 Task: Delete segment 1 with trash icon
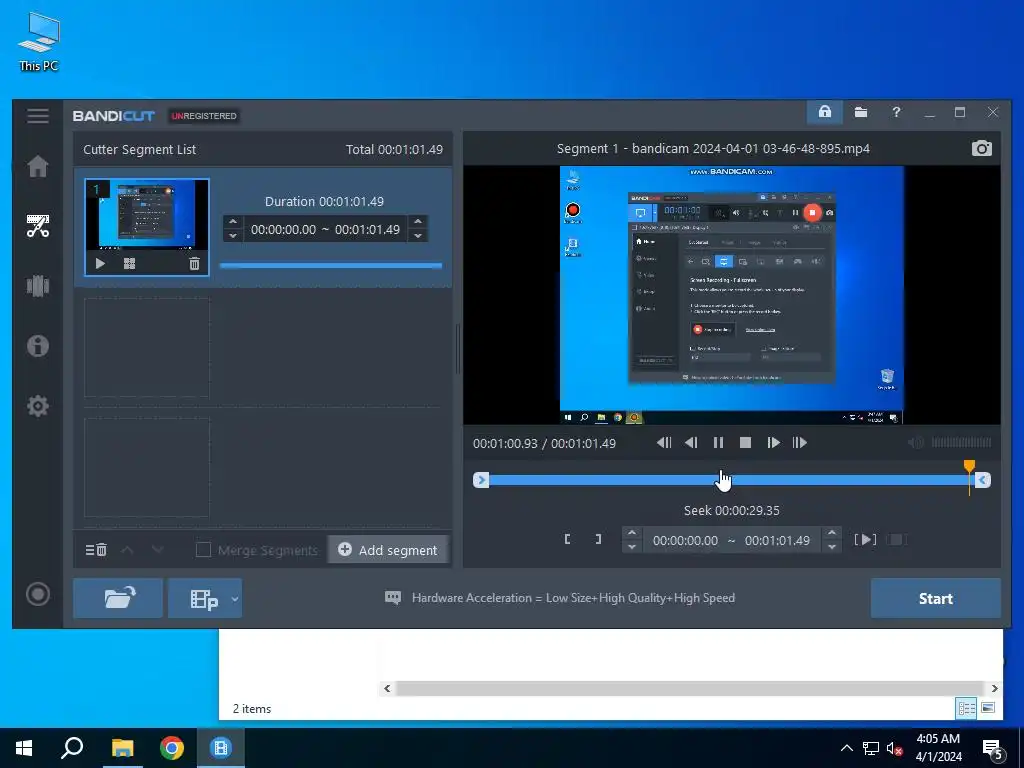tap(194, 264)
